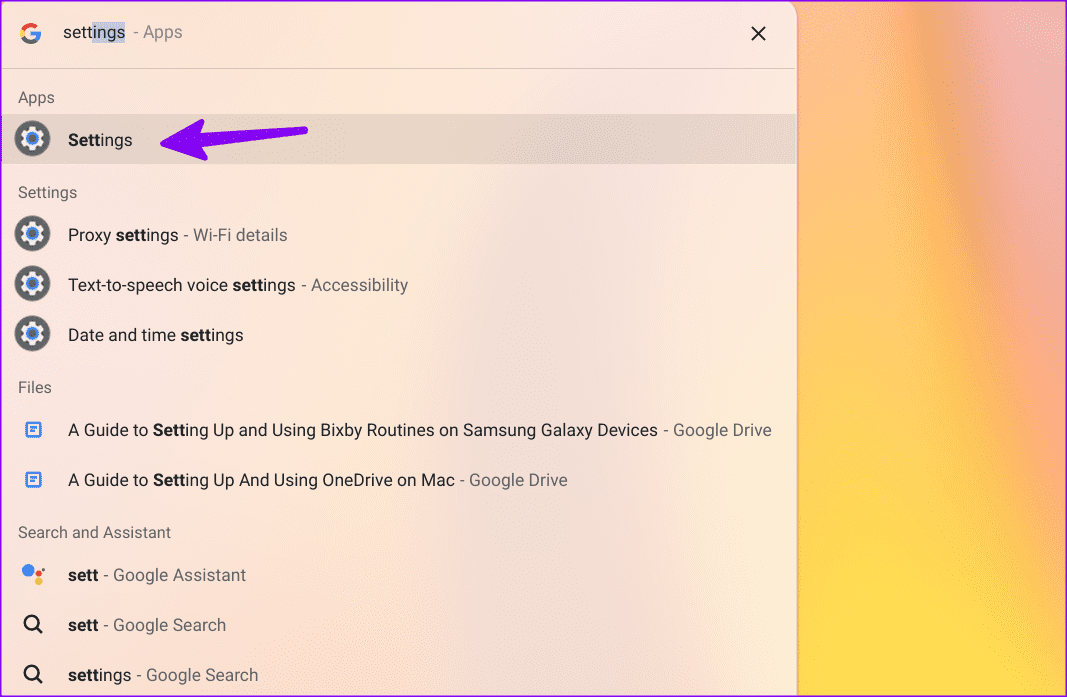Click the gear icon beside Date and time settings

point(33,334)
